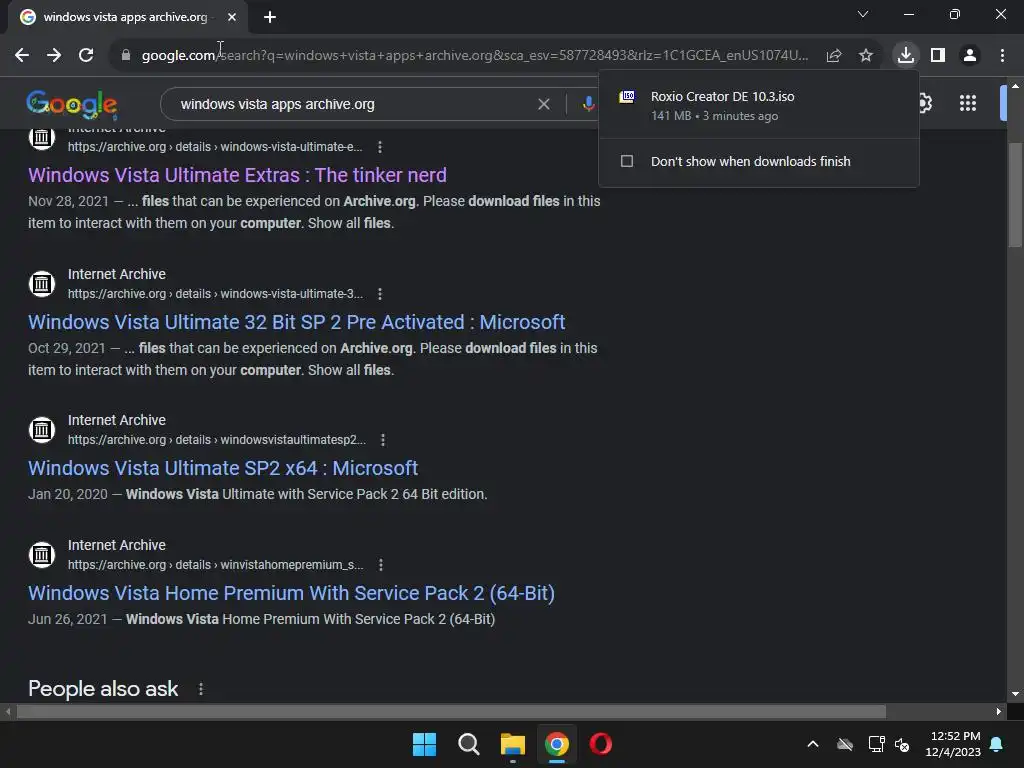Screen dimensions: 1024x768
Task: Start voice search with microphone
Action: point(588,104)
